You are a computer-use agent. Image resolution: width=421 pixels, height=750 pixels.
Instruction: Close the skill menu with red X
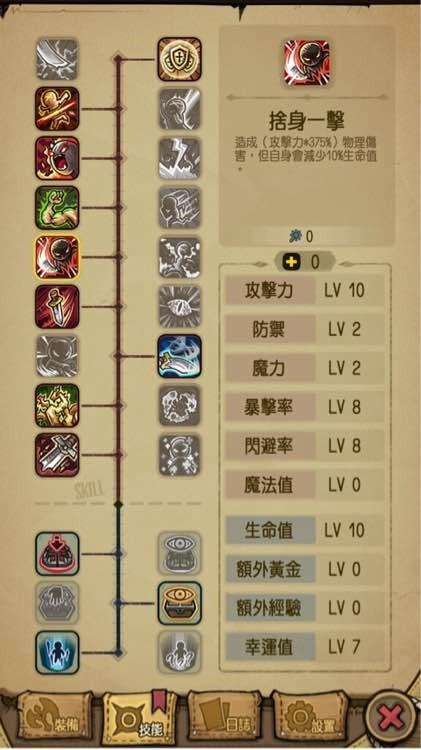(391, 717)
